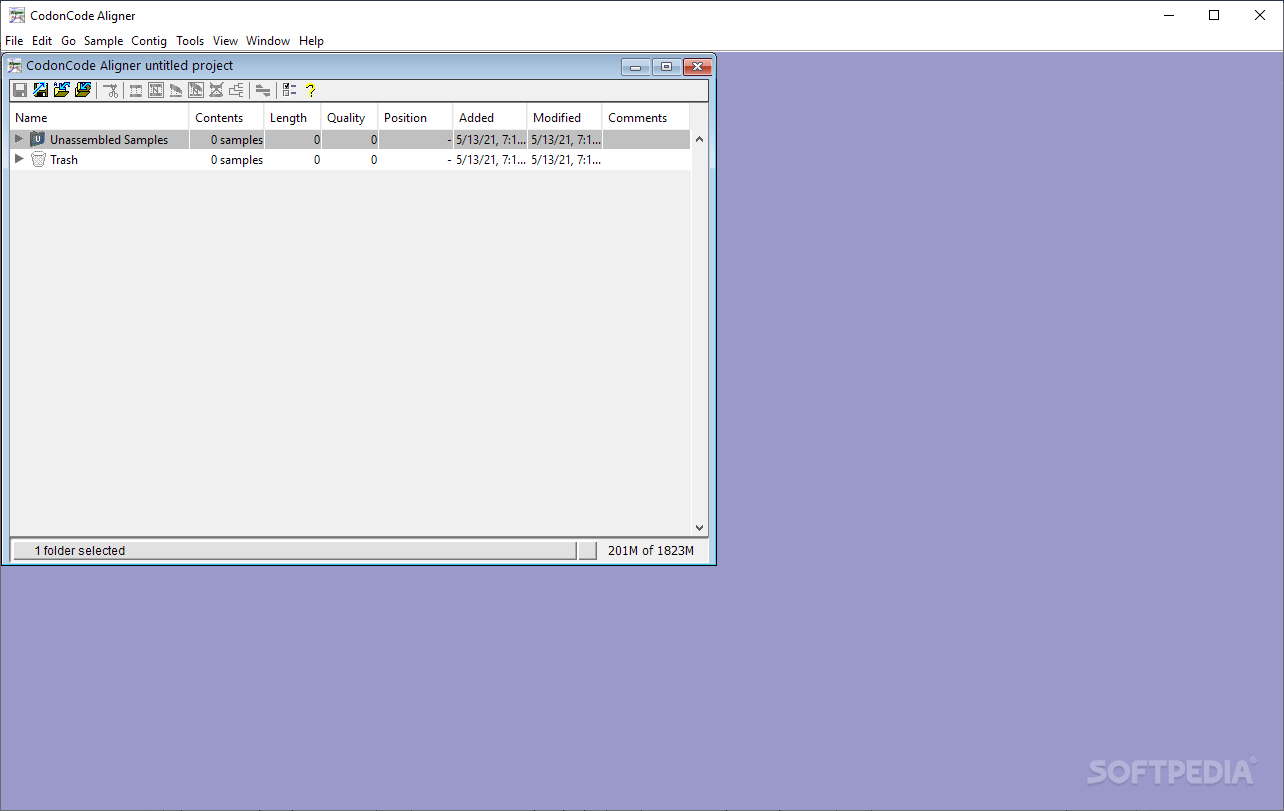1284x811 pixels.
Task: Close the untitled project window
Action: (698, 67)
